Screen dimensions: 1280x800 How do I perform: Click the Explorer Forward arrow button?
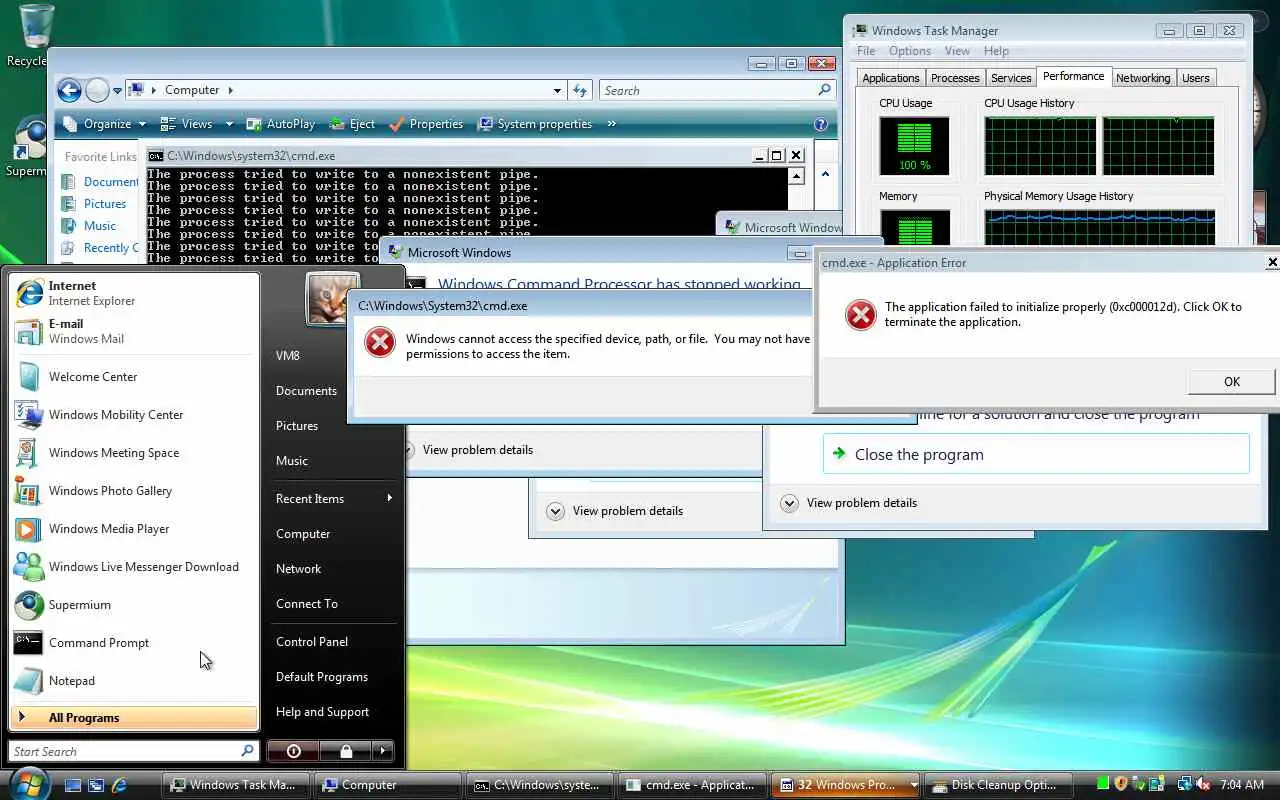click(97, 91)
